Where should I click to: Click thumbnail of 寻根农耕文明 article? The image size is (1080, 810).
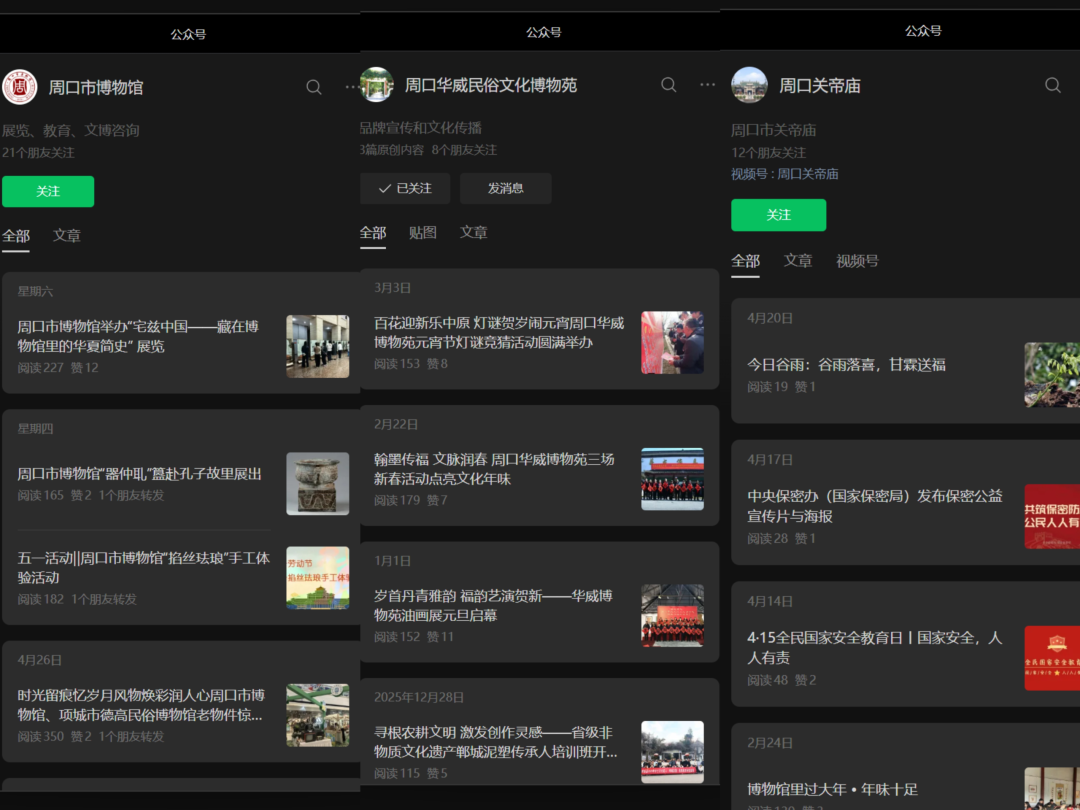click(x=672, y=752)
